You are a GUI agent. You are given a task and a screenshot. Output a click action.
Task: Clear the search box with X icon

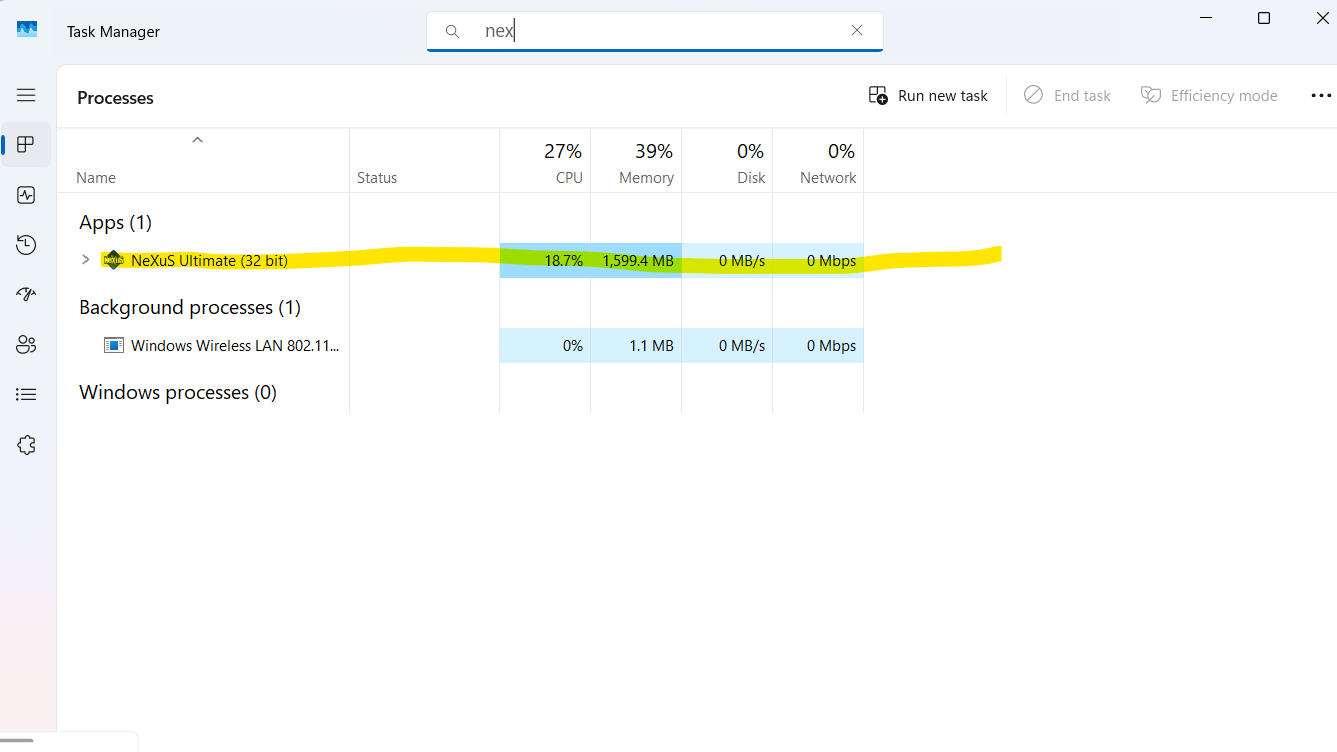point(857,31)
